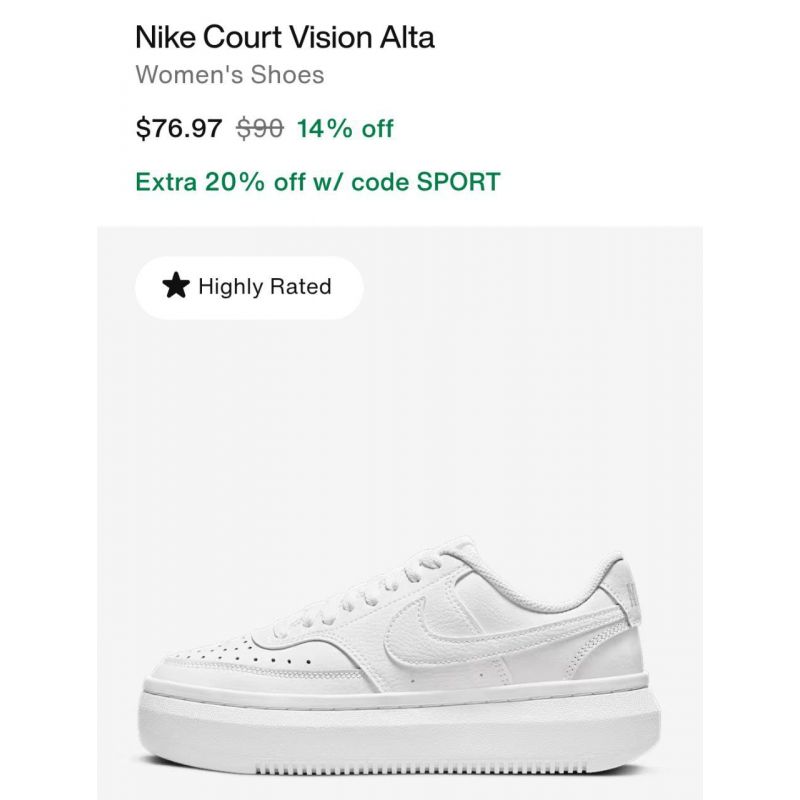Click the heel tab of the sneaker

[628, 589]
